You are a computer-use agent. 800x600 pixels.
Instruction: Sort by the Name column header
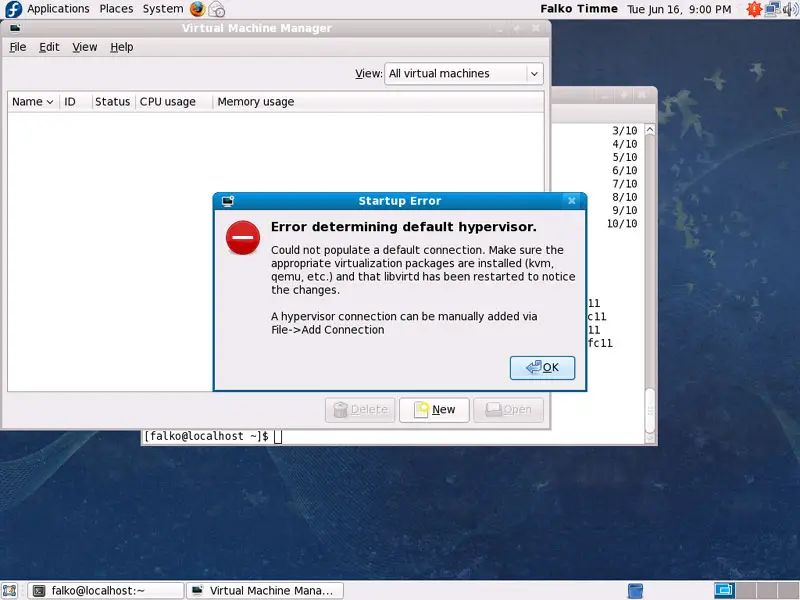coord(33,102)
